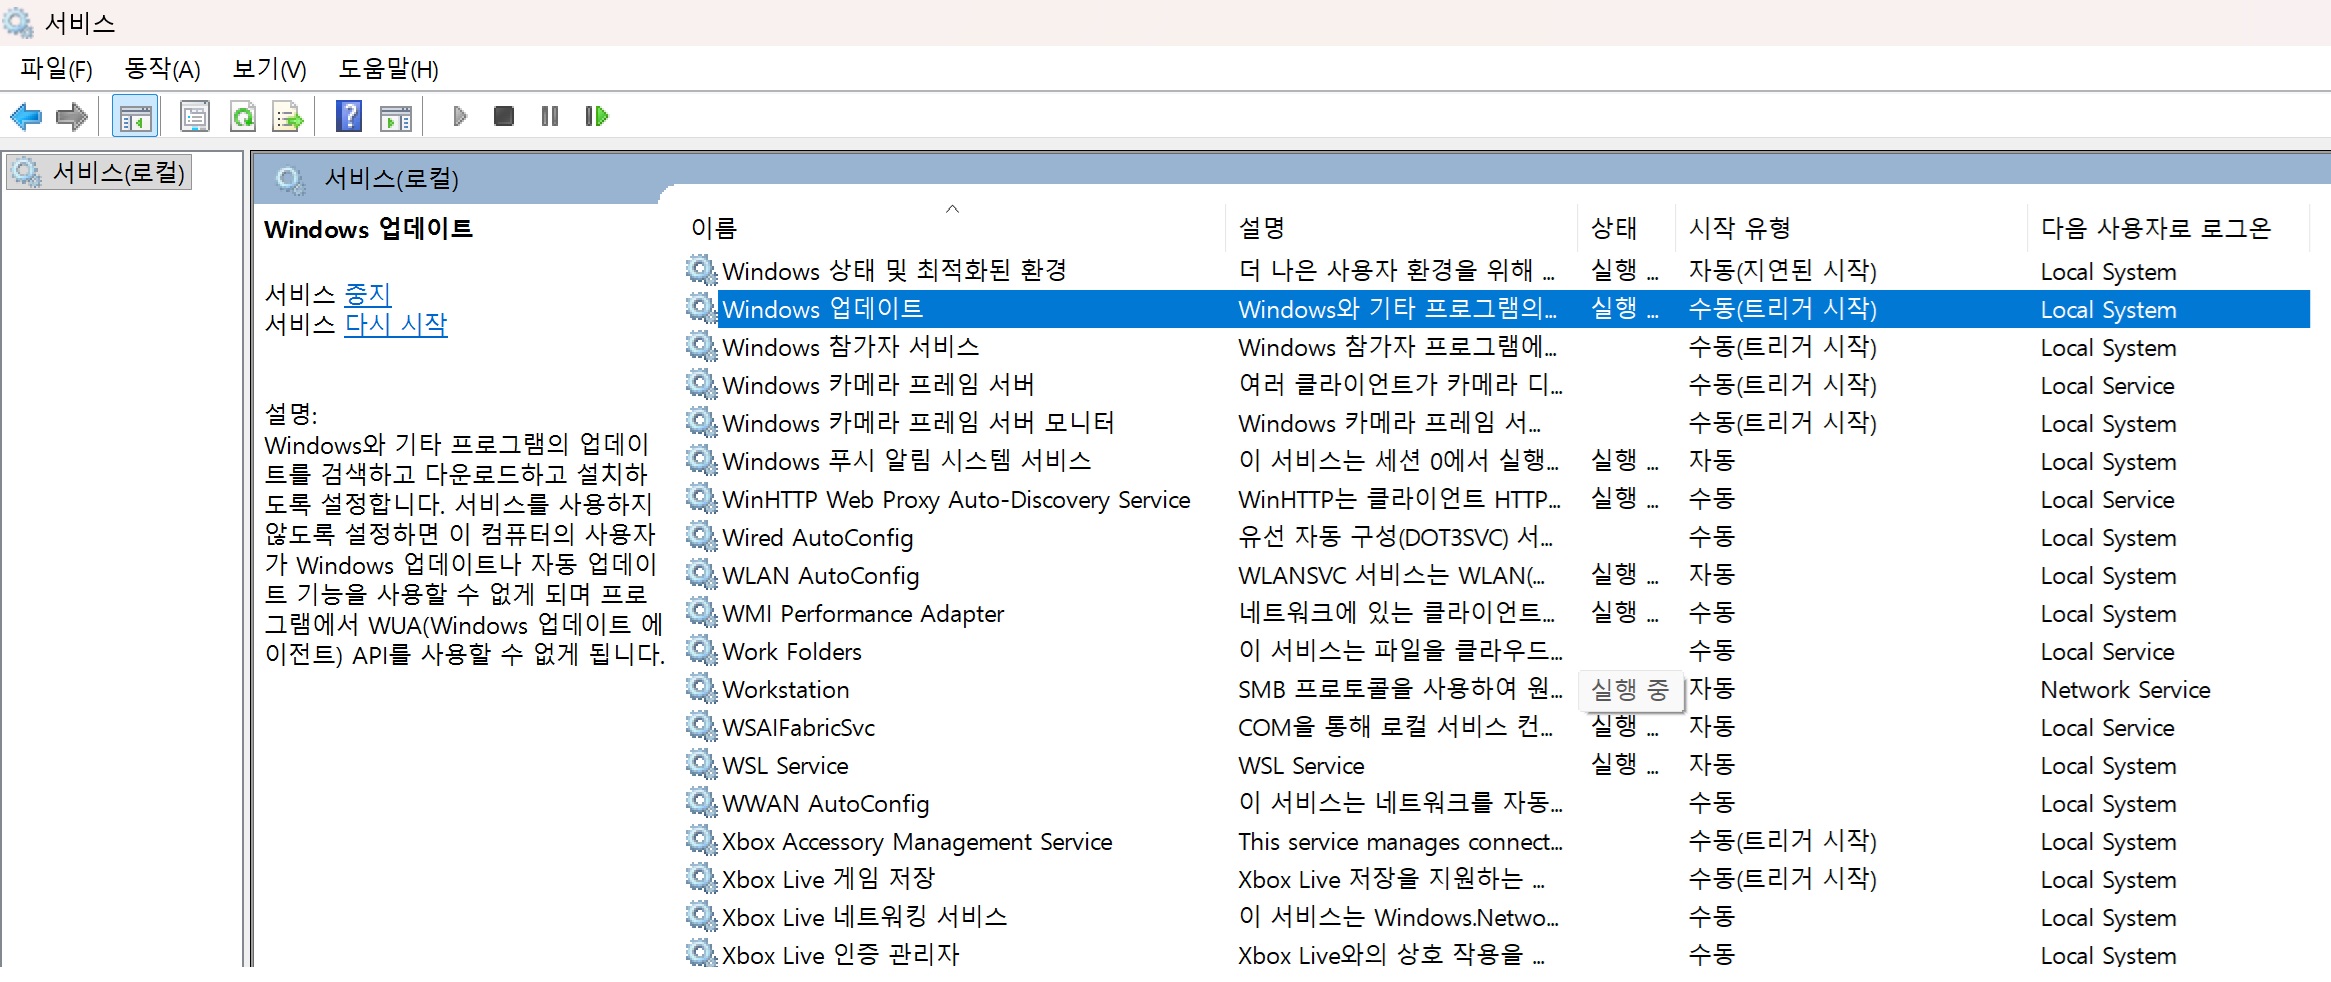The image size is (2331, 982).
Task: Click the gear icon beside WLAN AutoConfig
Action: (x=702, y=575)
